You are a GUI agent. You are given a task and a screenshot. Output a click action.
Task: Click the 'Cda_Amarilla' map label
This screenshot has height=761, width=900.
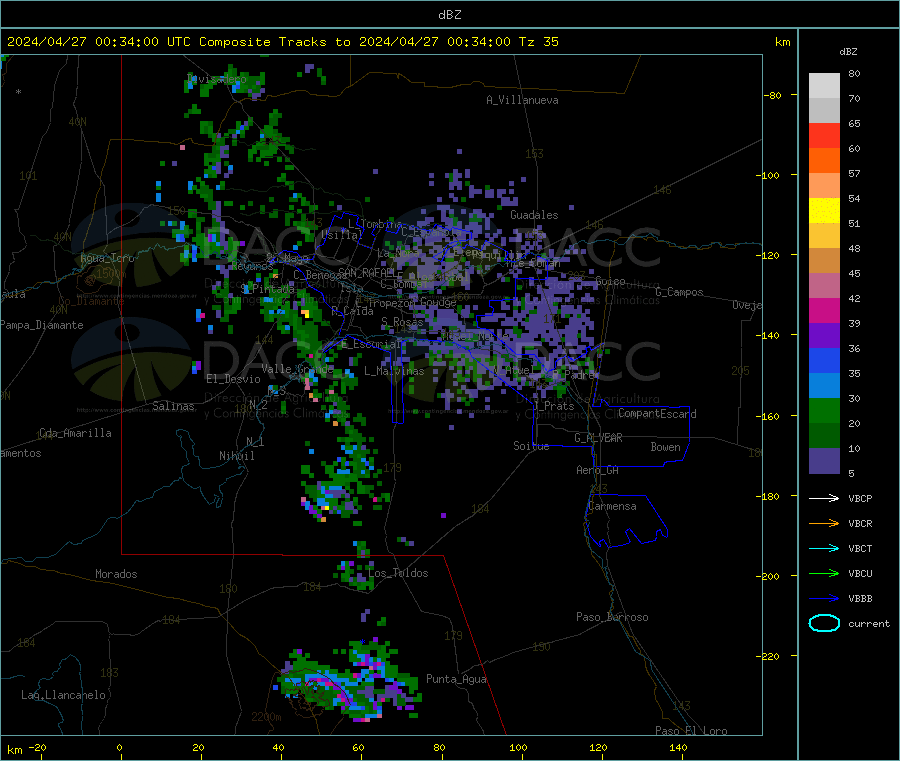click(x=76, y=433)
